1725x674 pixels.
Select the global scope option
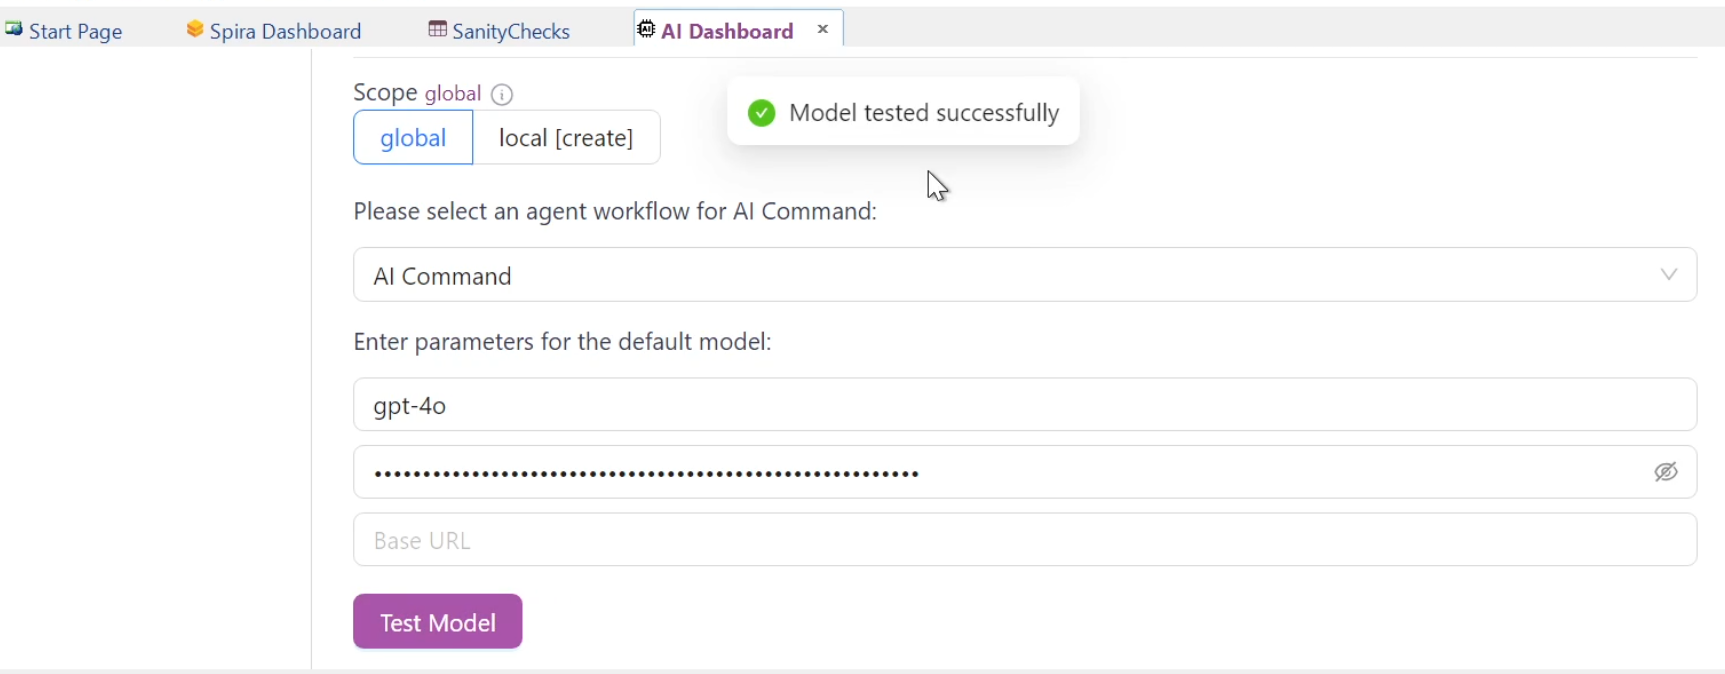[413, 138]
